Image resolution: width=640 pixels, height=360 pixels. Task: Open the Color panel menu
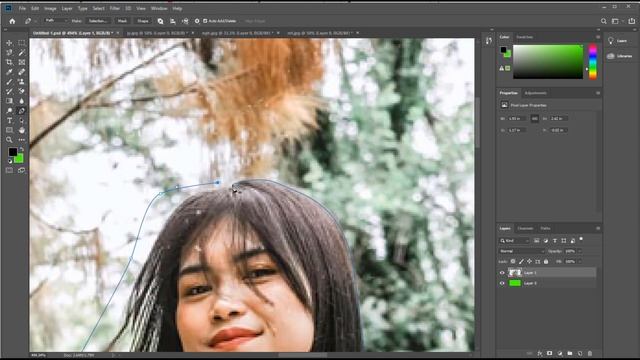[x=598, y=37]
